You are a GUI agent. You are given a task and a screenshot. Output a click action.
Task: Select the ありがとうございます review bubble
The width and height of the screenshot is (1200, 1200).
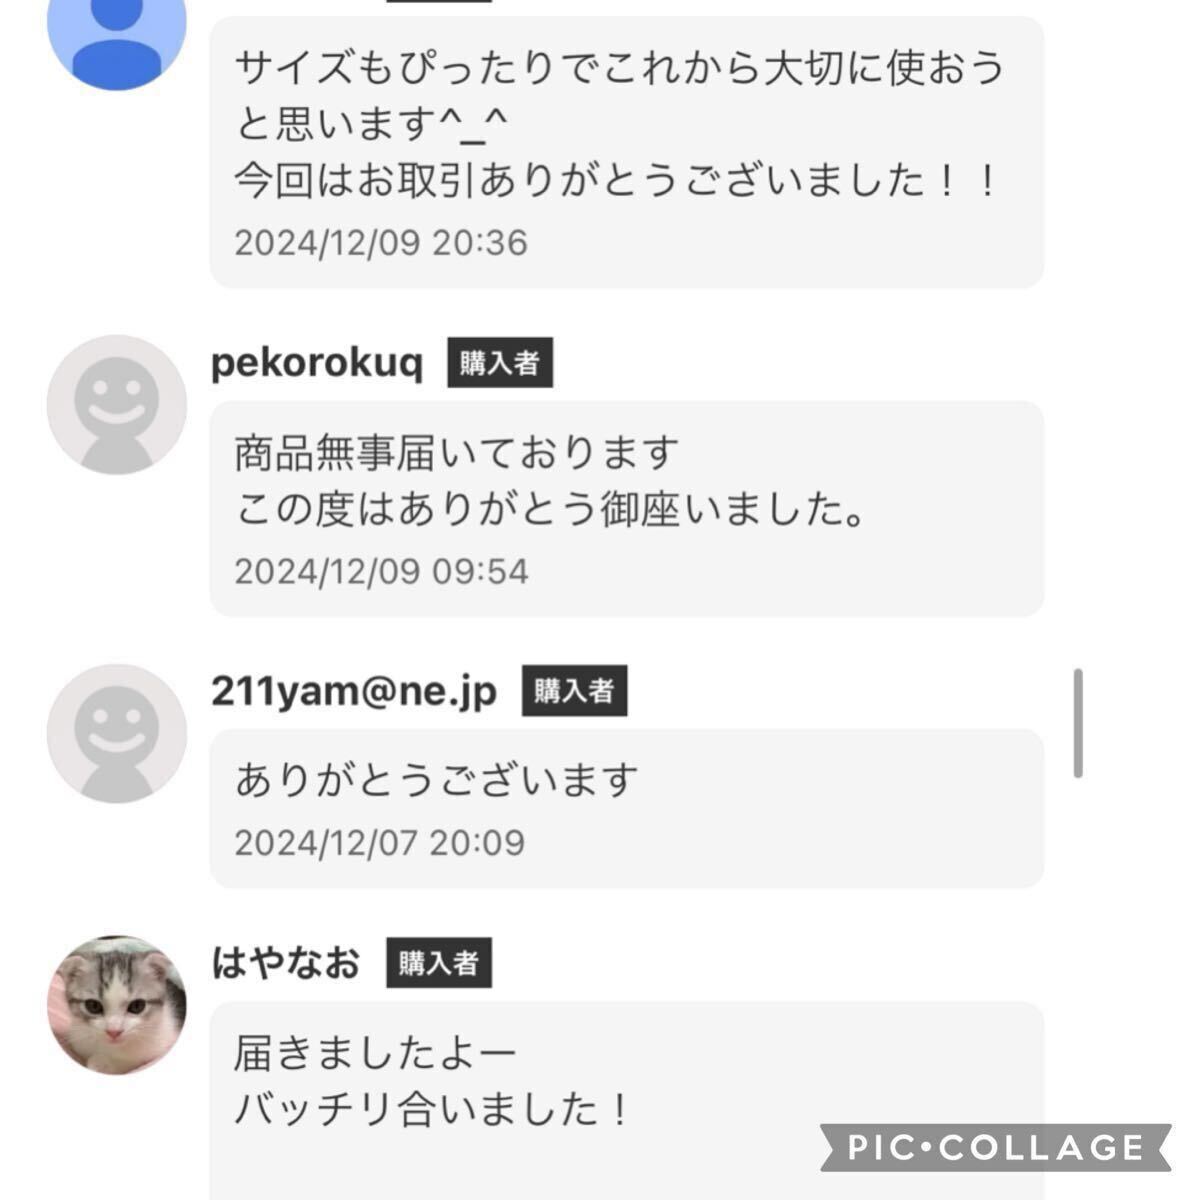click(627, 808)
